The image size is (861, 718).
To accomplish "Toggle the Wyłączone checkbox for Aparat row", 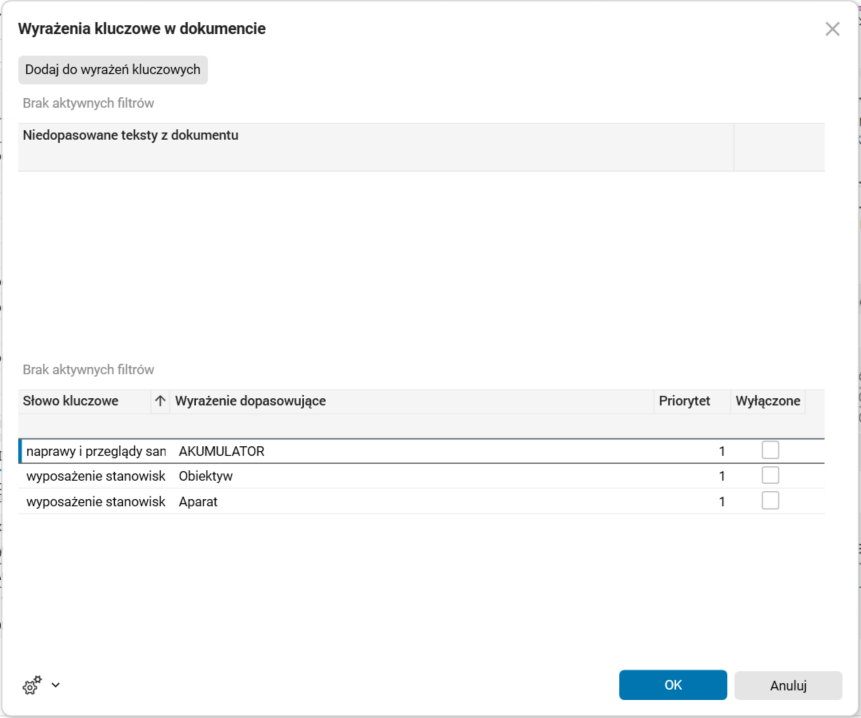I will point(770,500).
